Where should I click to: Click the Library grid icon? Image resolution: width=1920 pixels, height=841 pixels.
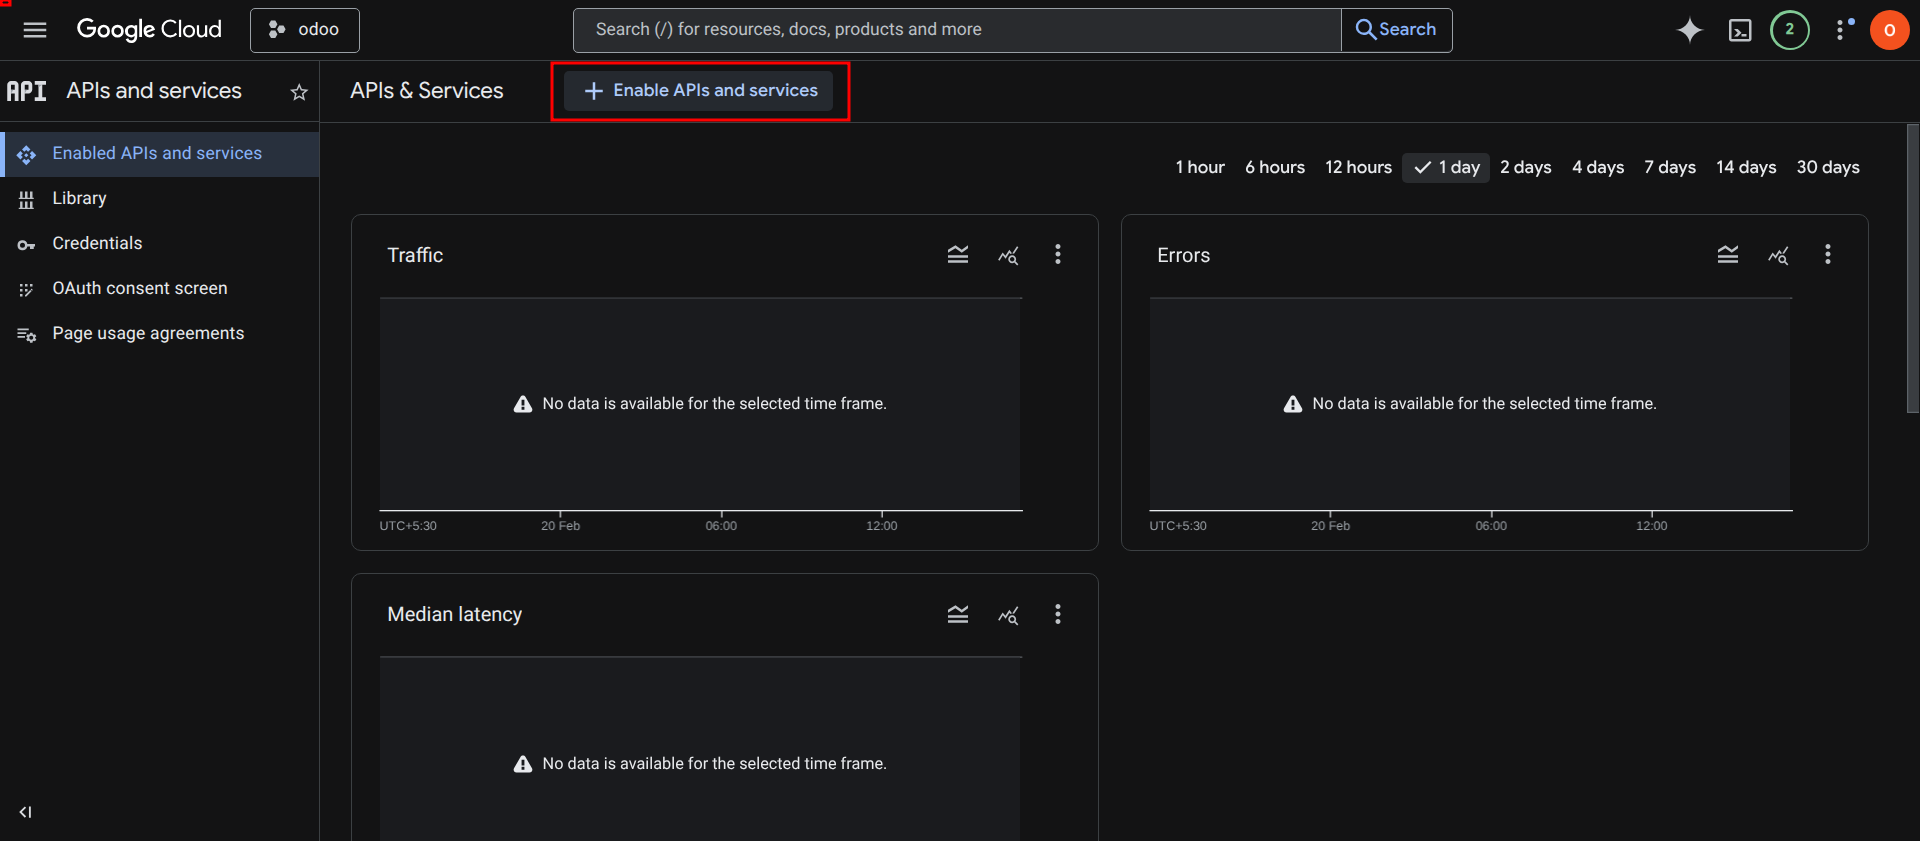[27, 199]
